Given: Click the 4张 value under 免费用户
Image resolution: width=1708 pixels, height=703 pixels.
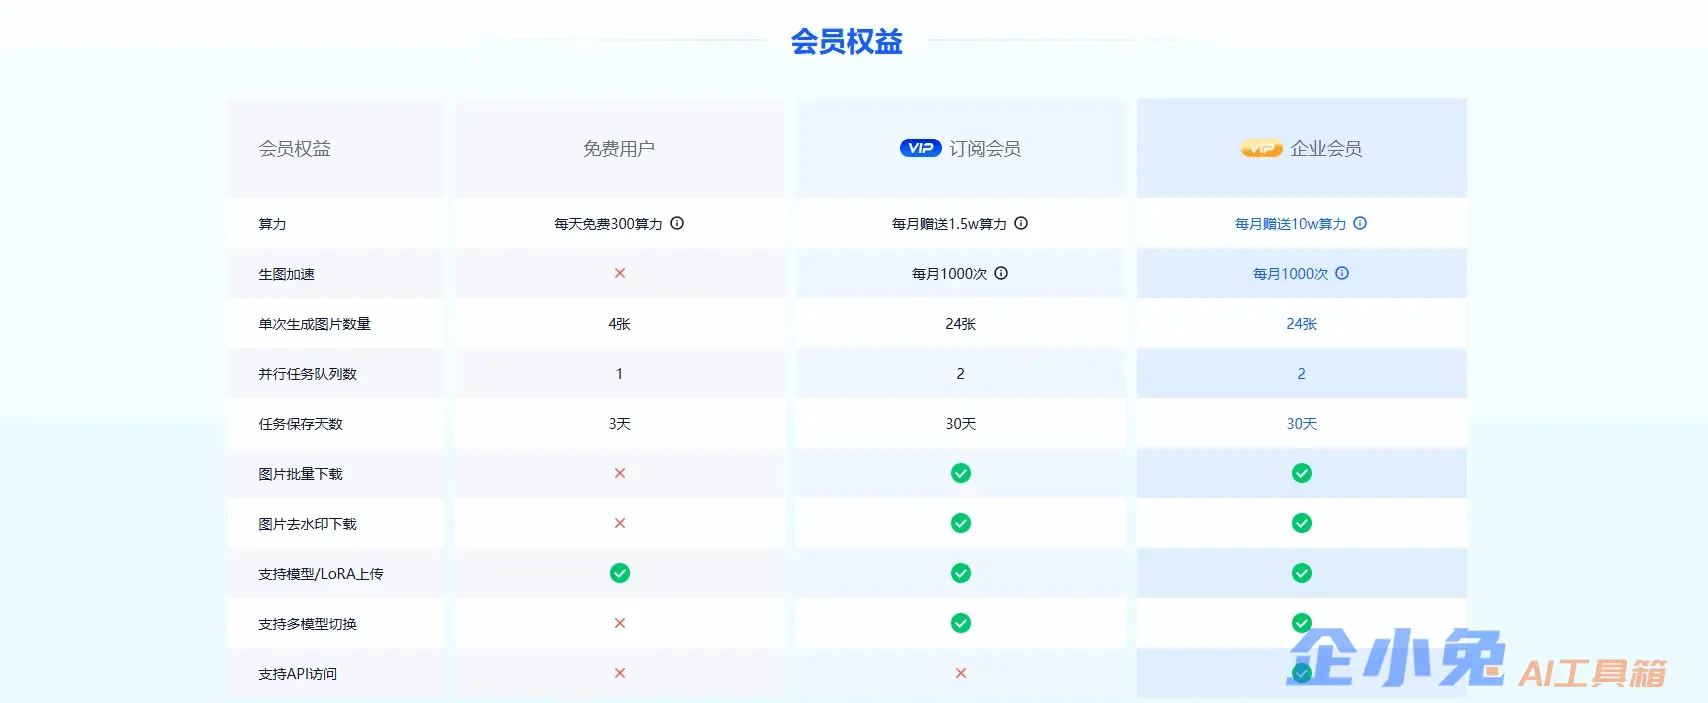Looking at the screenshot, I should pos(620,324).
